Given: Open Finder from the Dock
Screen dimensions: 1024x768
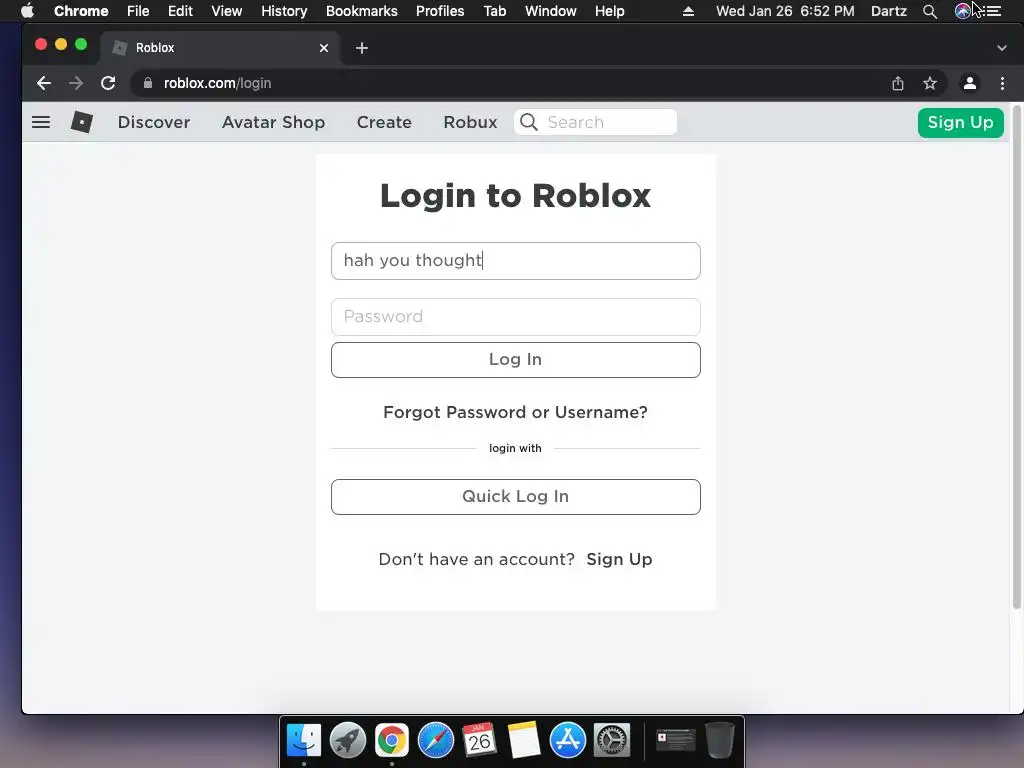Looking at the screenshot, I should tap(304, 740).
